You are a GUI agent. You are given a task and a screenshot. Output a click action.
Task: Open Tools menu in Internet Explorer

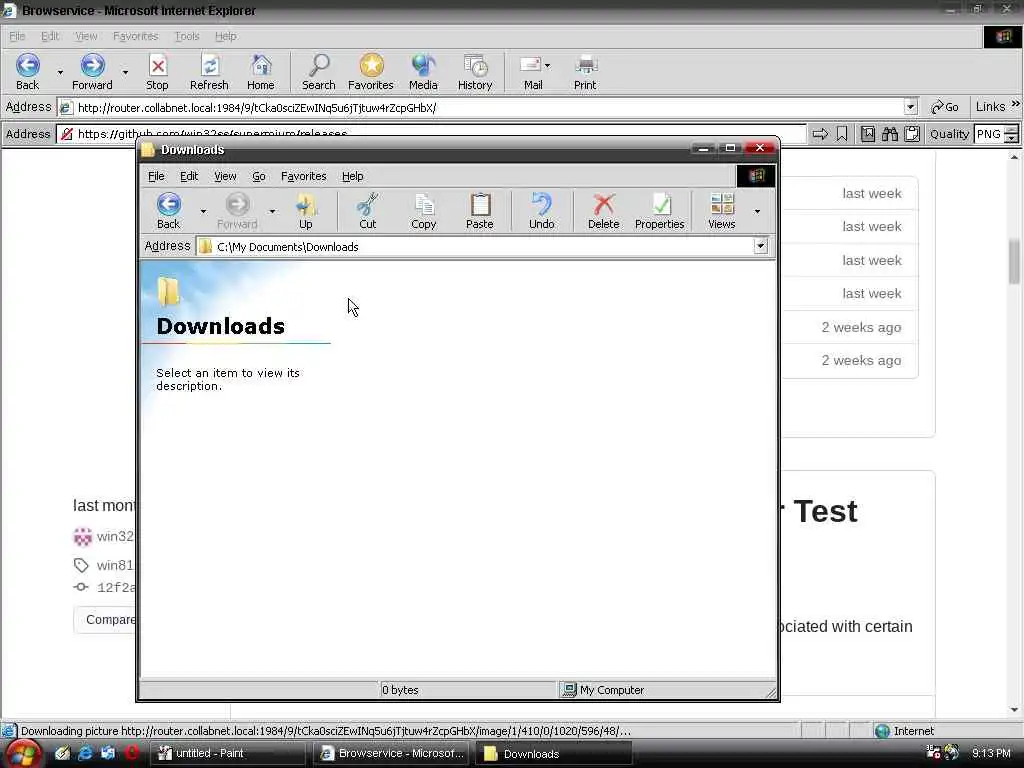[x=187, y=36]
